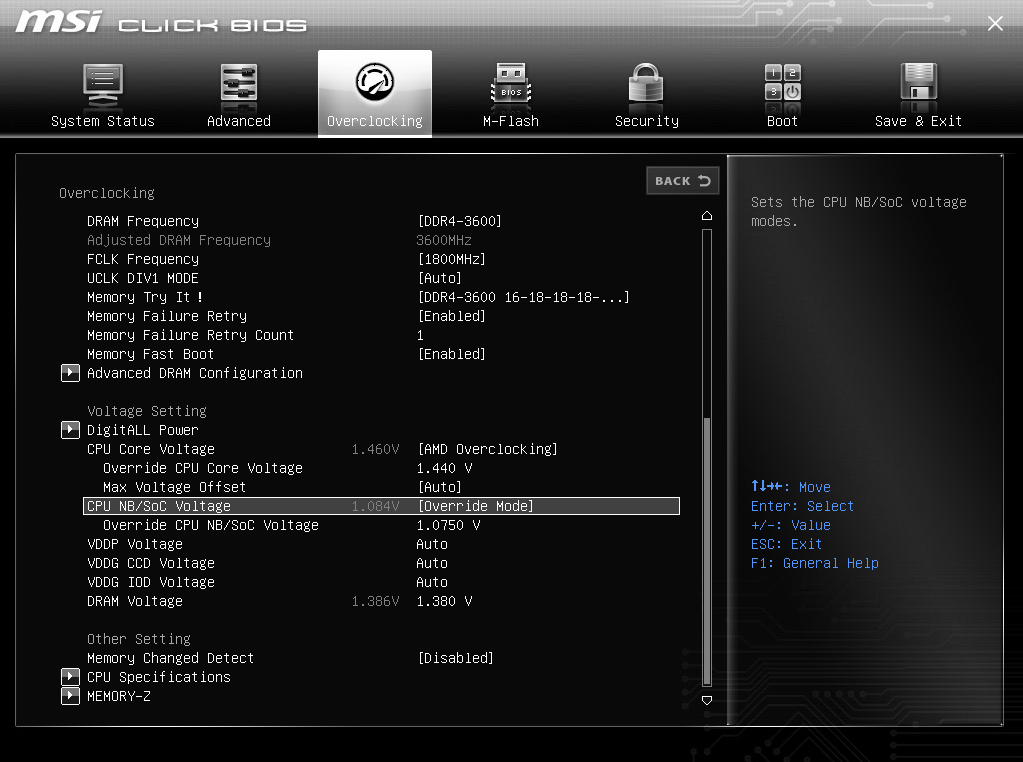Open the FCLK Frequency [1800MHz] option

pyautogui.click(x=451, y=259)
